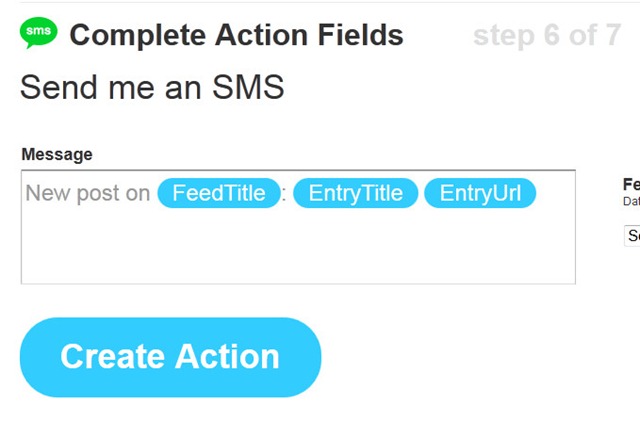The width and height of the screenshot is (640, 437).
Task: Click the cut-off bold 'Fe' label at right
Action: 631,184
